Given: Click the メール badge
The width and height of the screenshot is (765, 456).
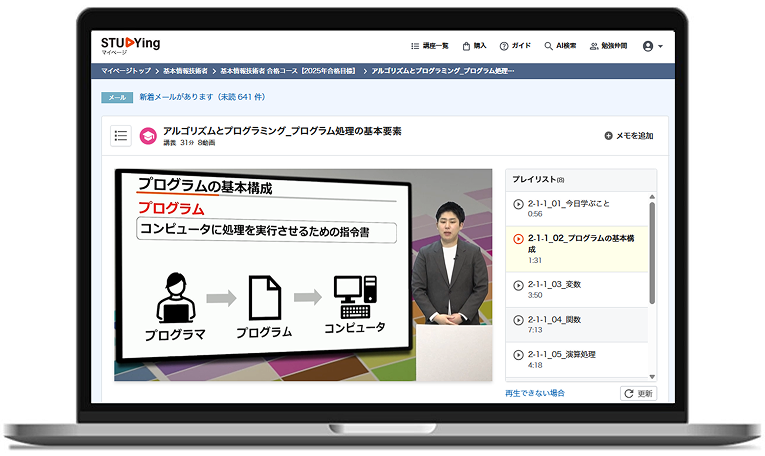Looking at the screenshot, I should [x=116, y=97].
